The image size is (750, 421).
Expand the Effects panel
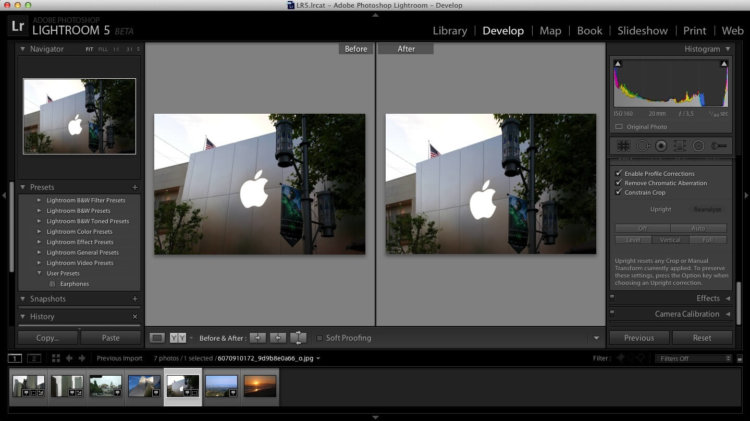(x=728, y=299)
